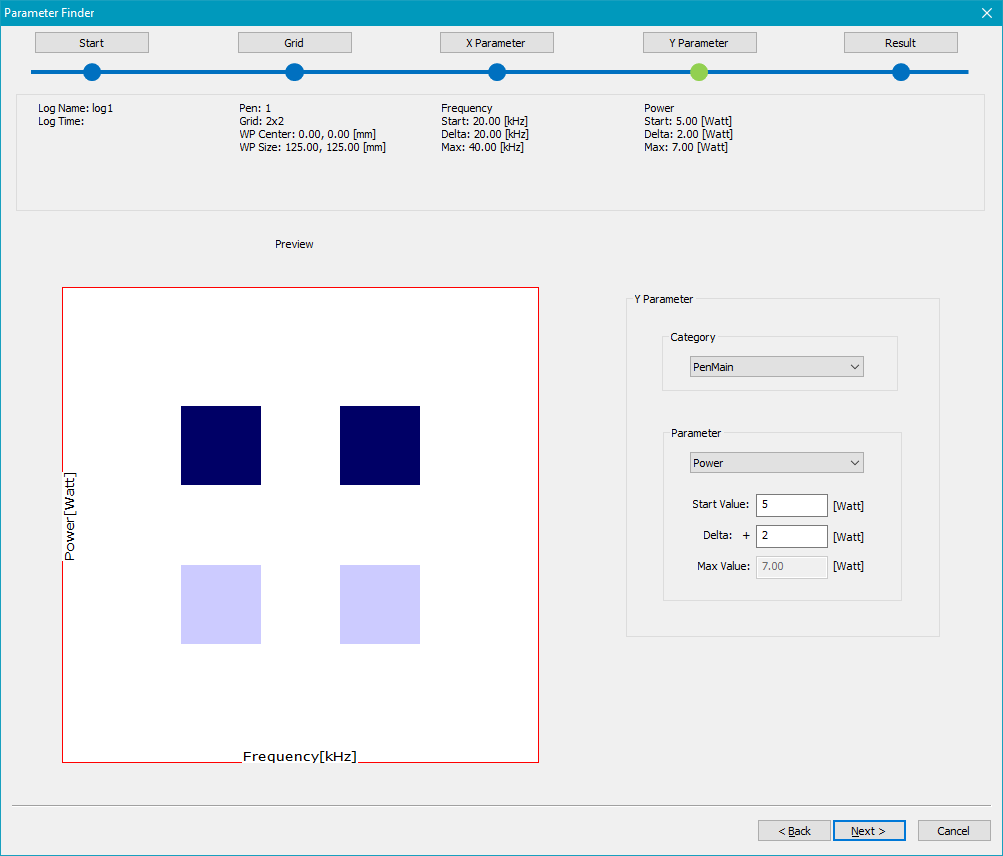Go to the X Parameter step

496,43
